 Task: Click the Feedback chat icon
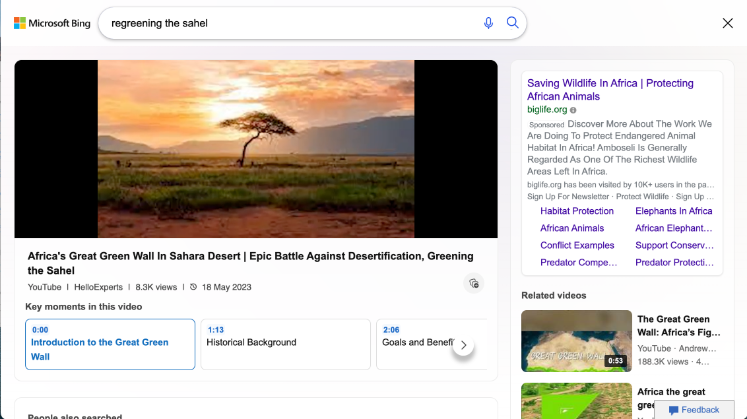pyautogui.click(x=674, y=410)
